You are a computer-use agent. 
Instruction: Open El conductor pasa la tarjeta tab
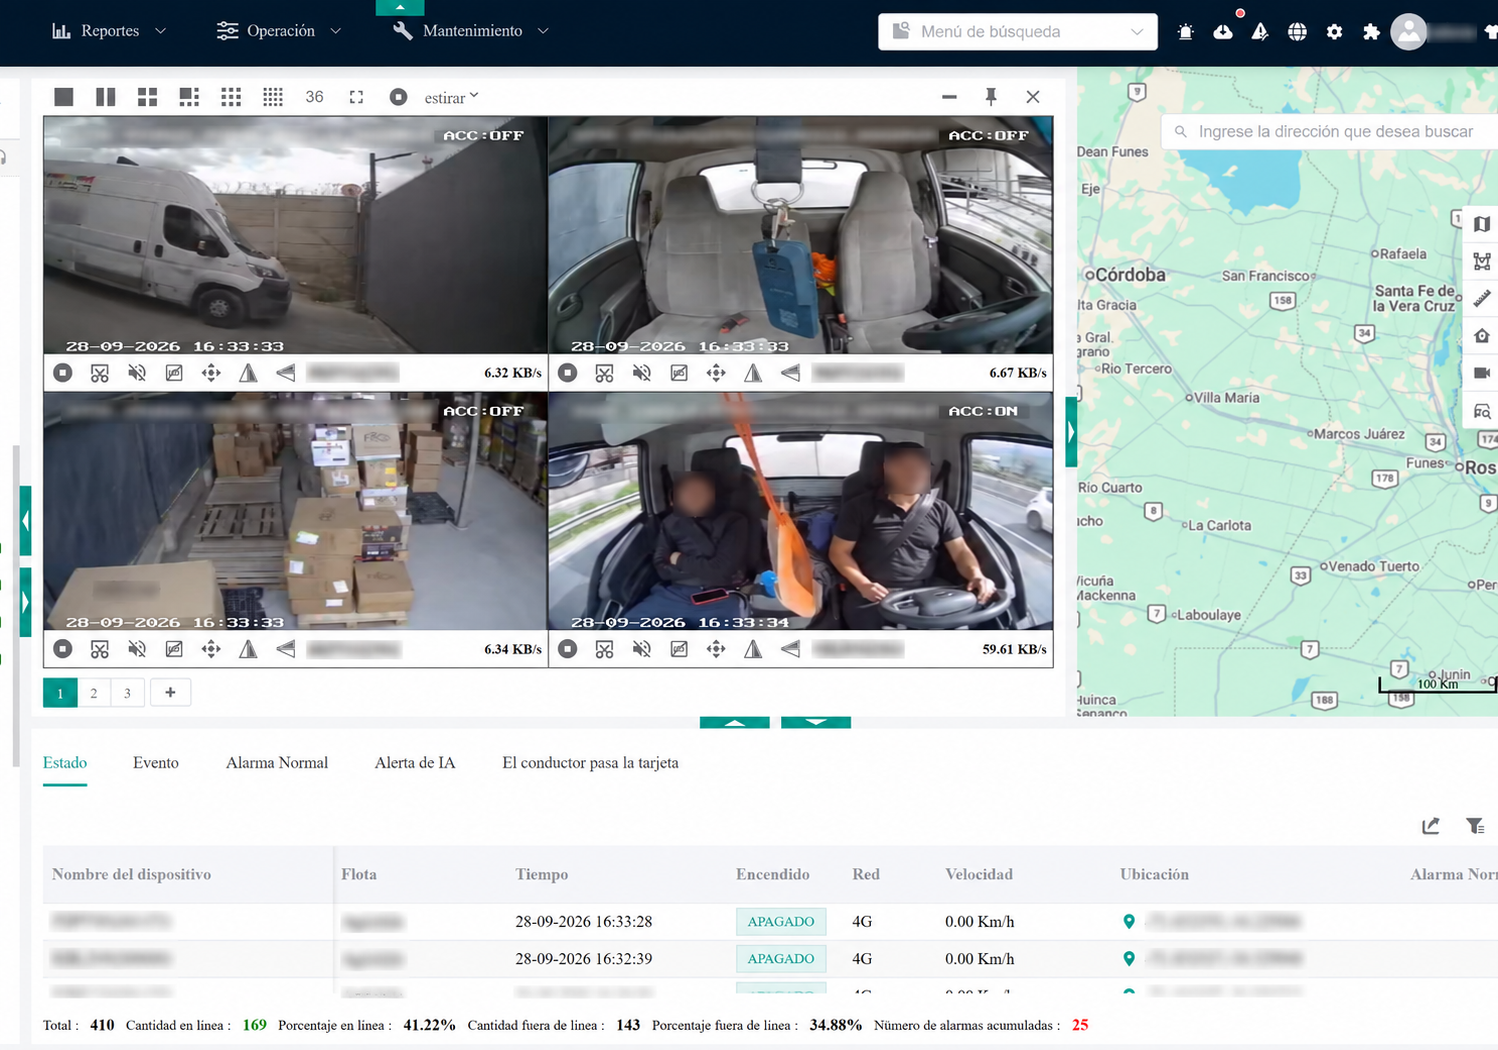[x=590, y=763]
